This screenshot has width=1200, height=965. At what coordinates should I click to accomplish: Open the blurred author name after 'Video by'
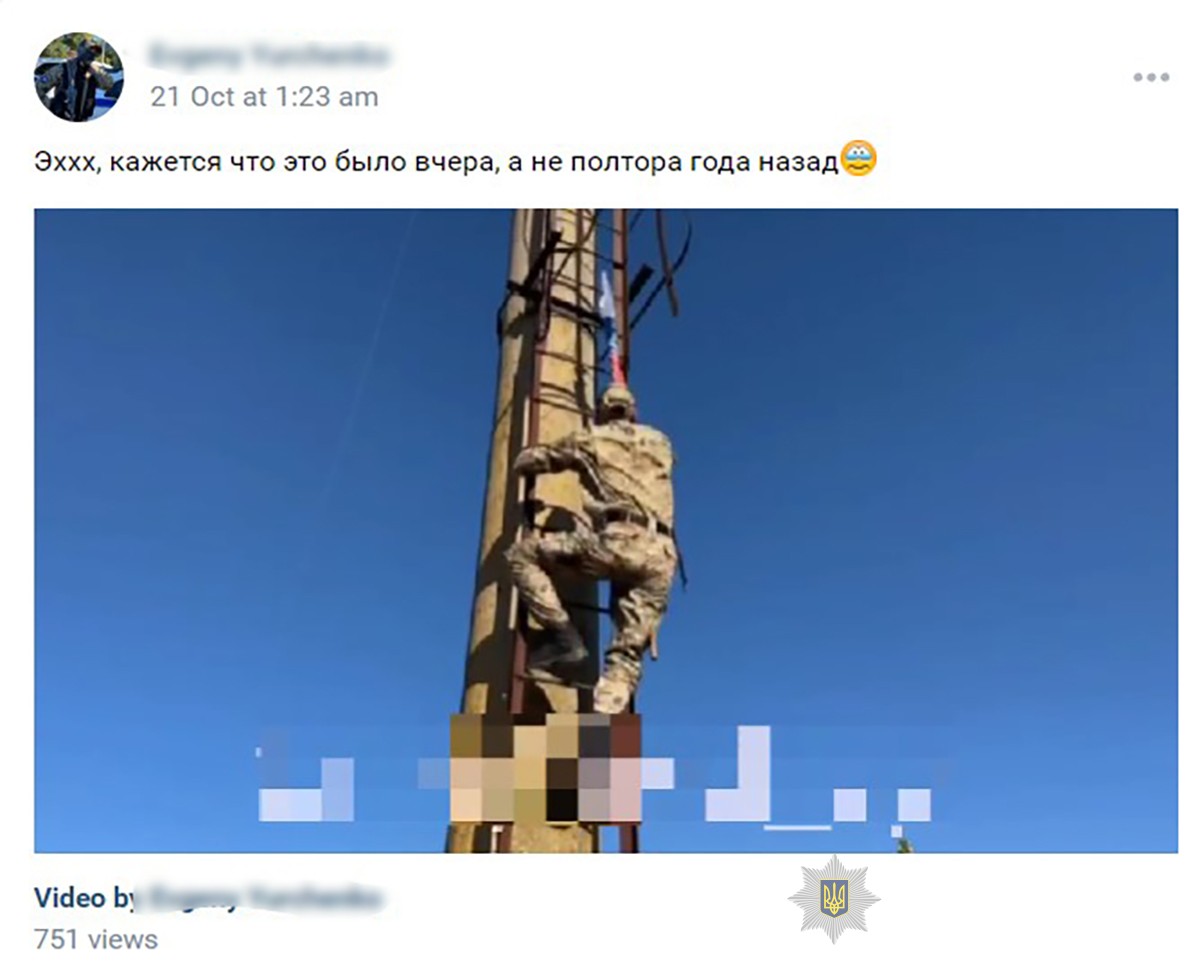[260, 898]
